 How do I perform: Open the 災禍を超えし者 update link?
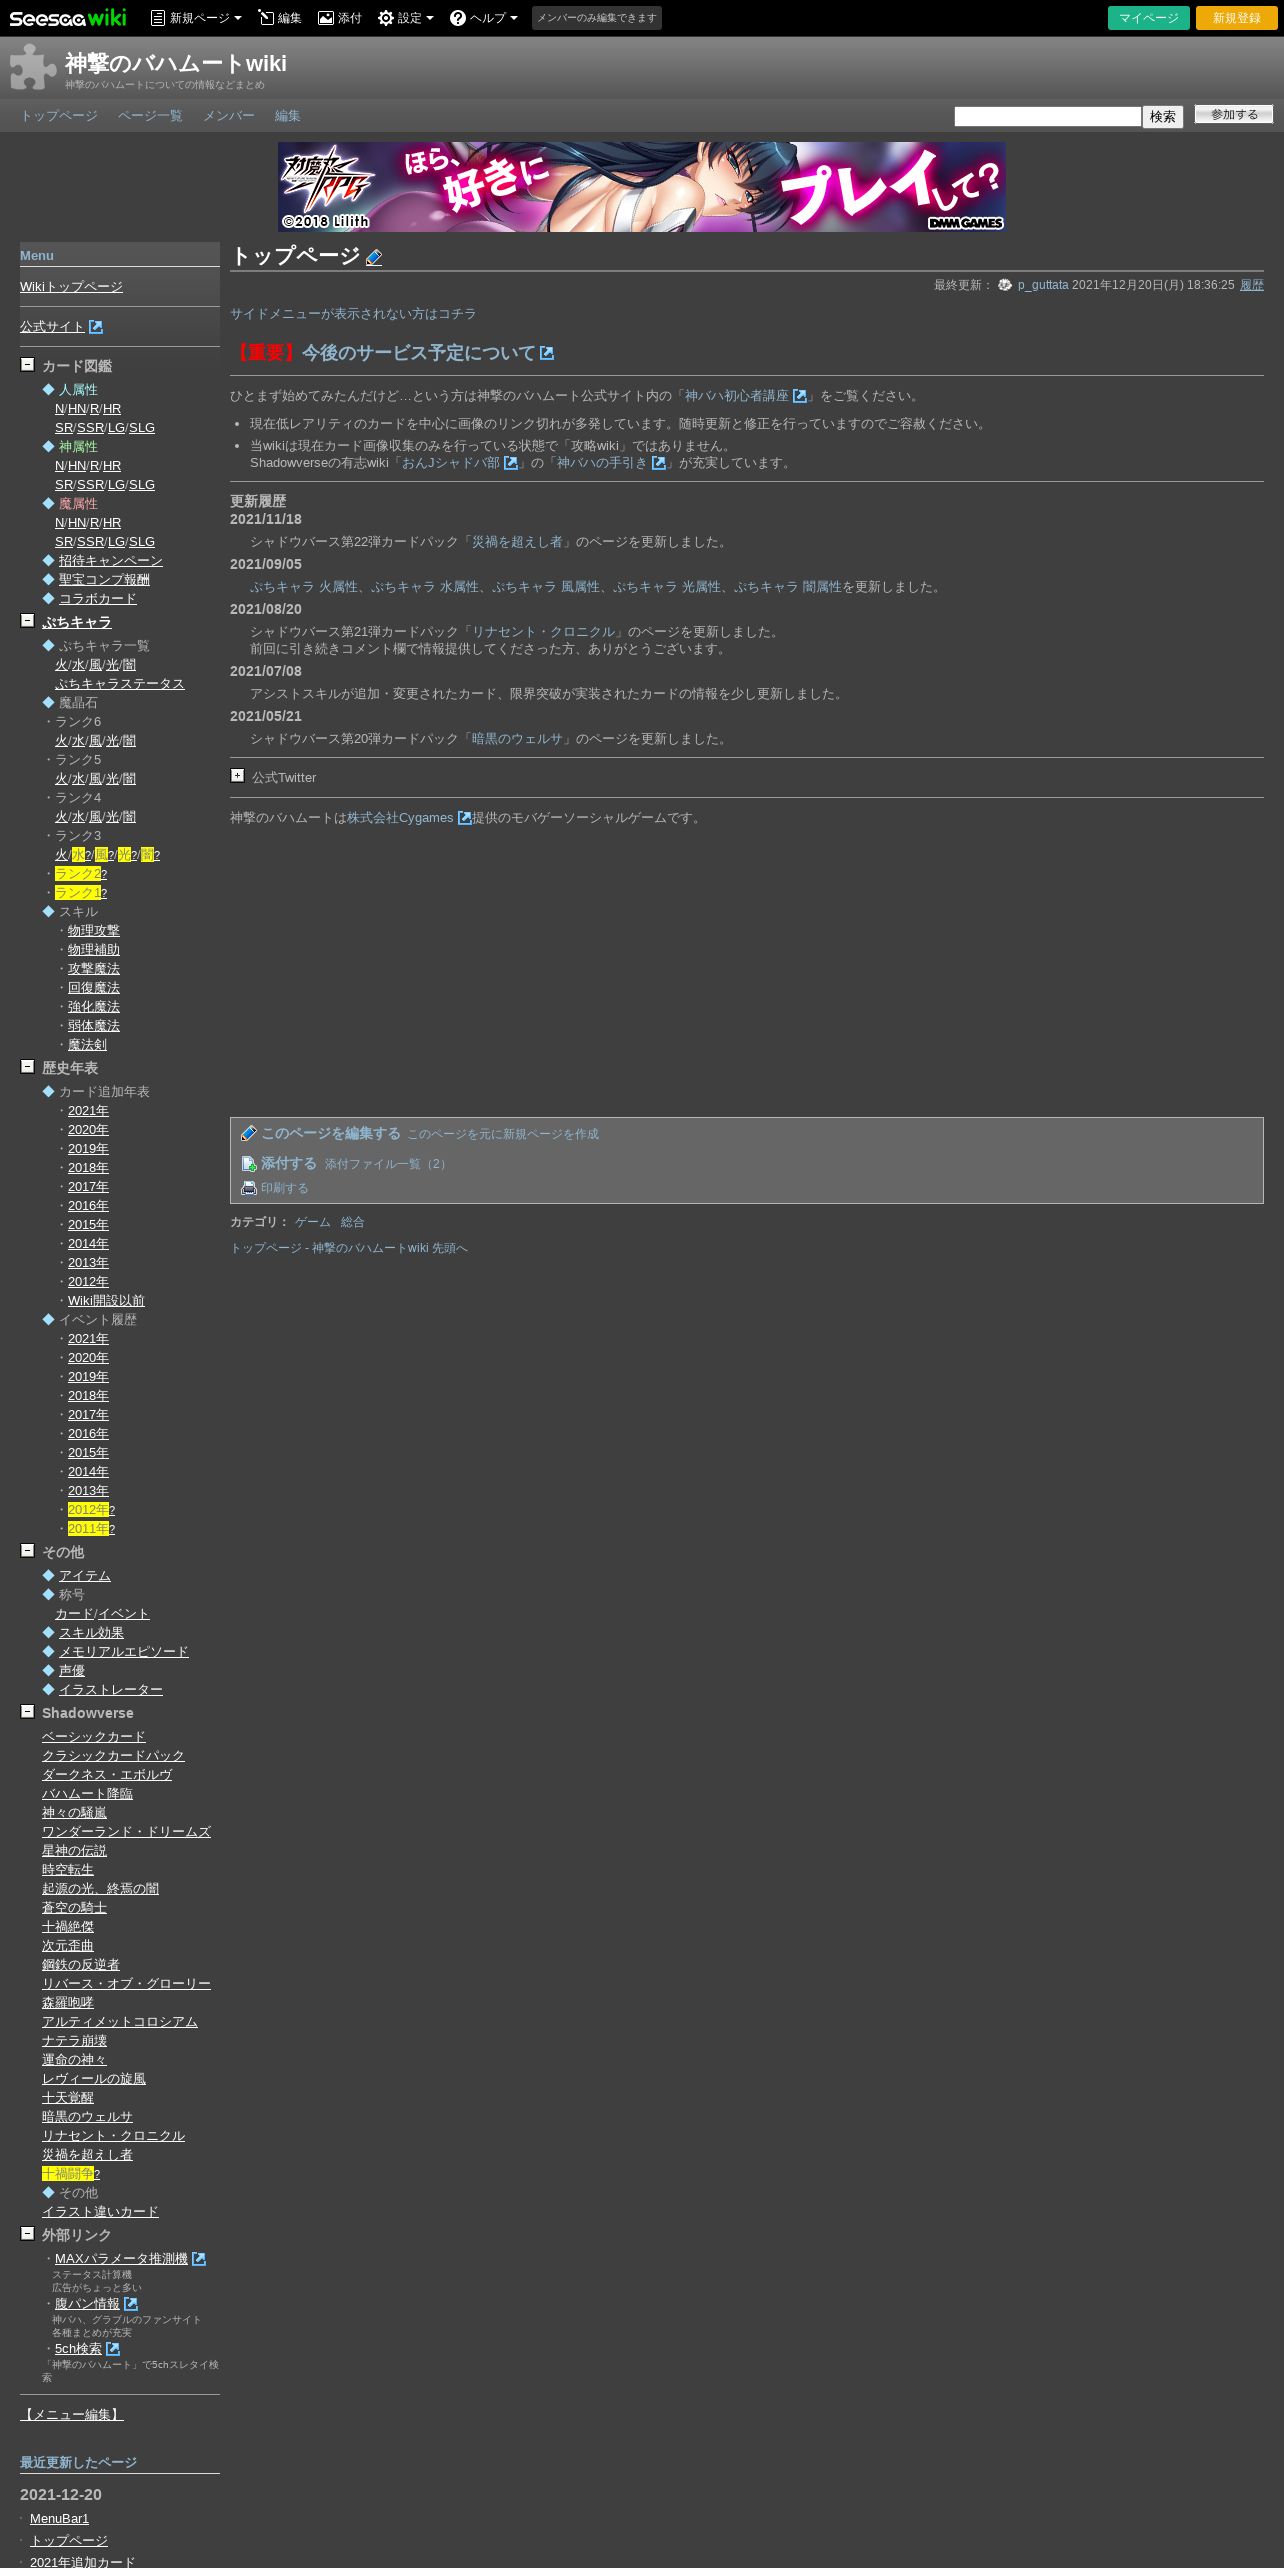pyautogui.click(x=517, y=542)
